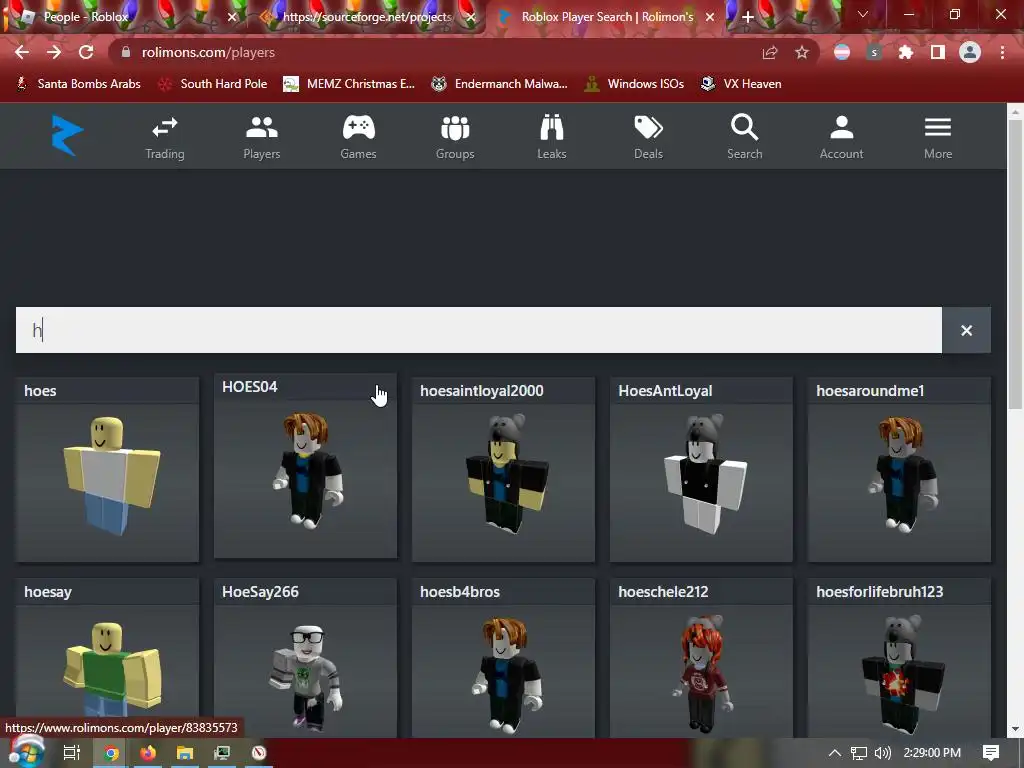Open player card HoeSay266
The width and height of the screenshot is (1024, 768).
(x=305, y=658)
